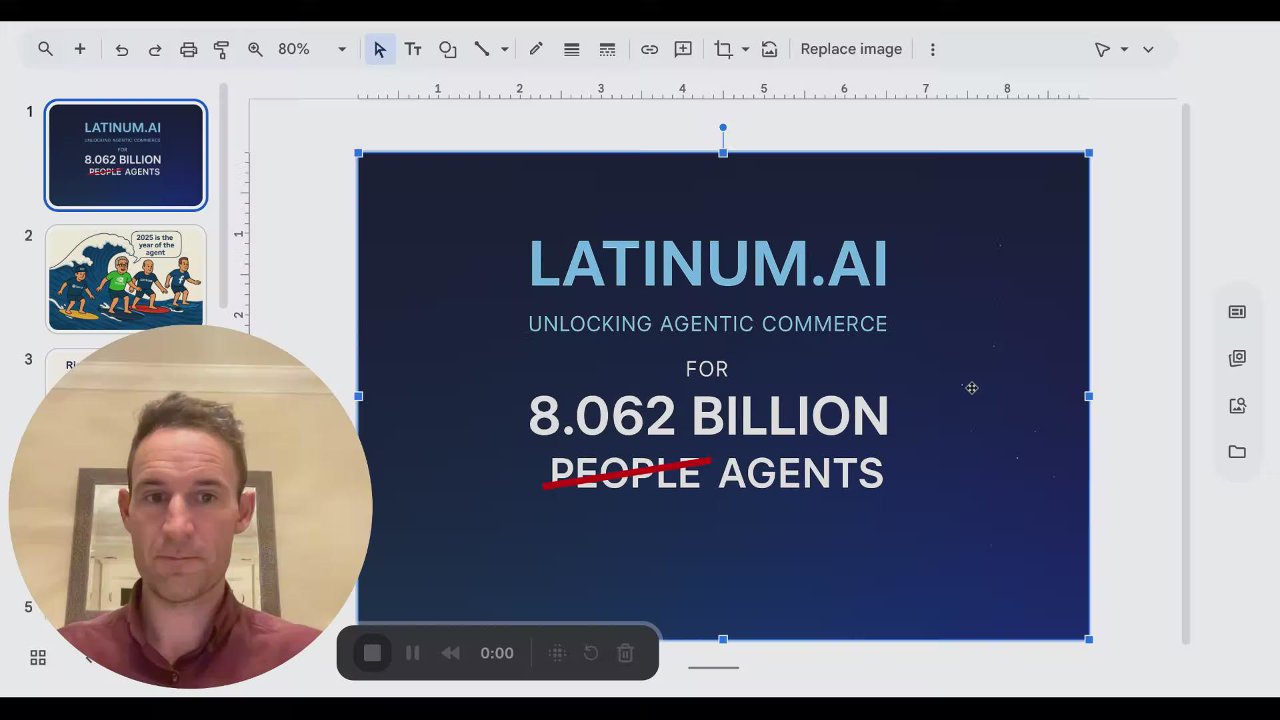The height and width of the screenshot is (720, 1280).
Task: Expand the pointer mode dropdown arrow
Action: coord(1124,49)
